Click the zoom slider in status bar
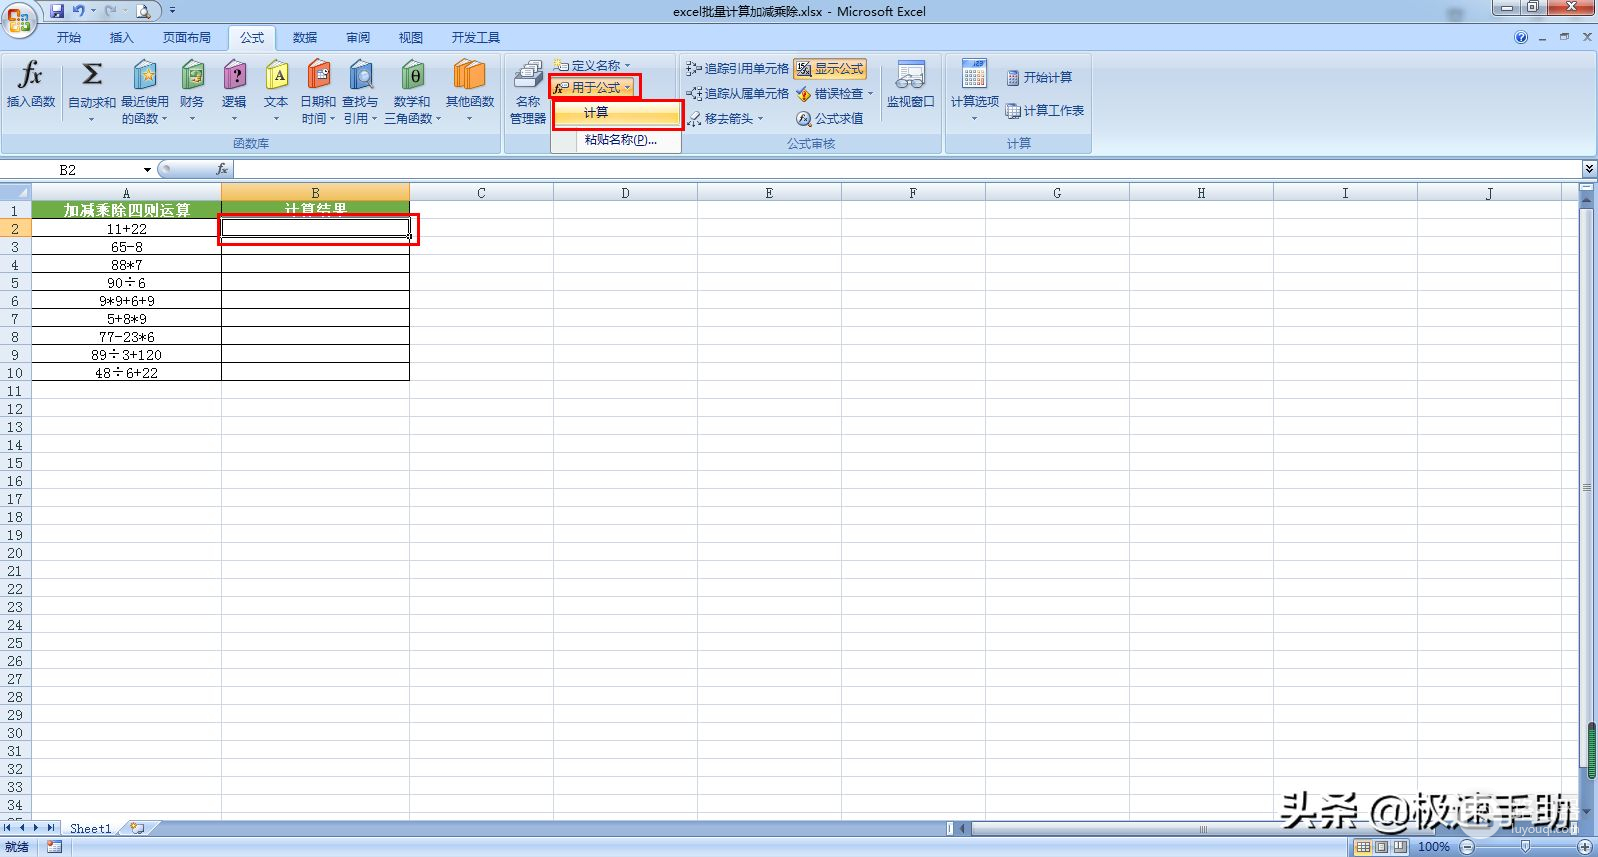 pyautogui.click(x=1525, y=847)
